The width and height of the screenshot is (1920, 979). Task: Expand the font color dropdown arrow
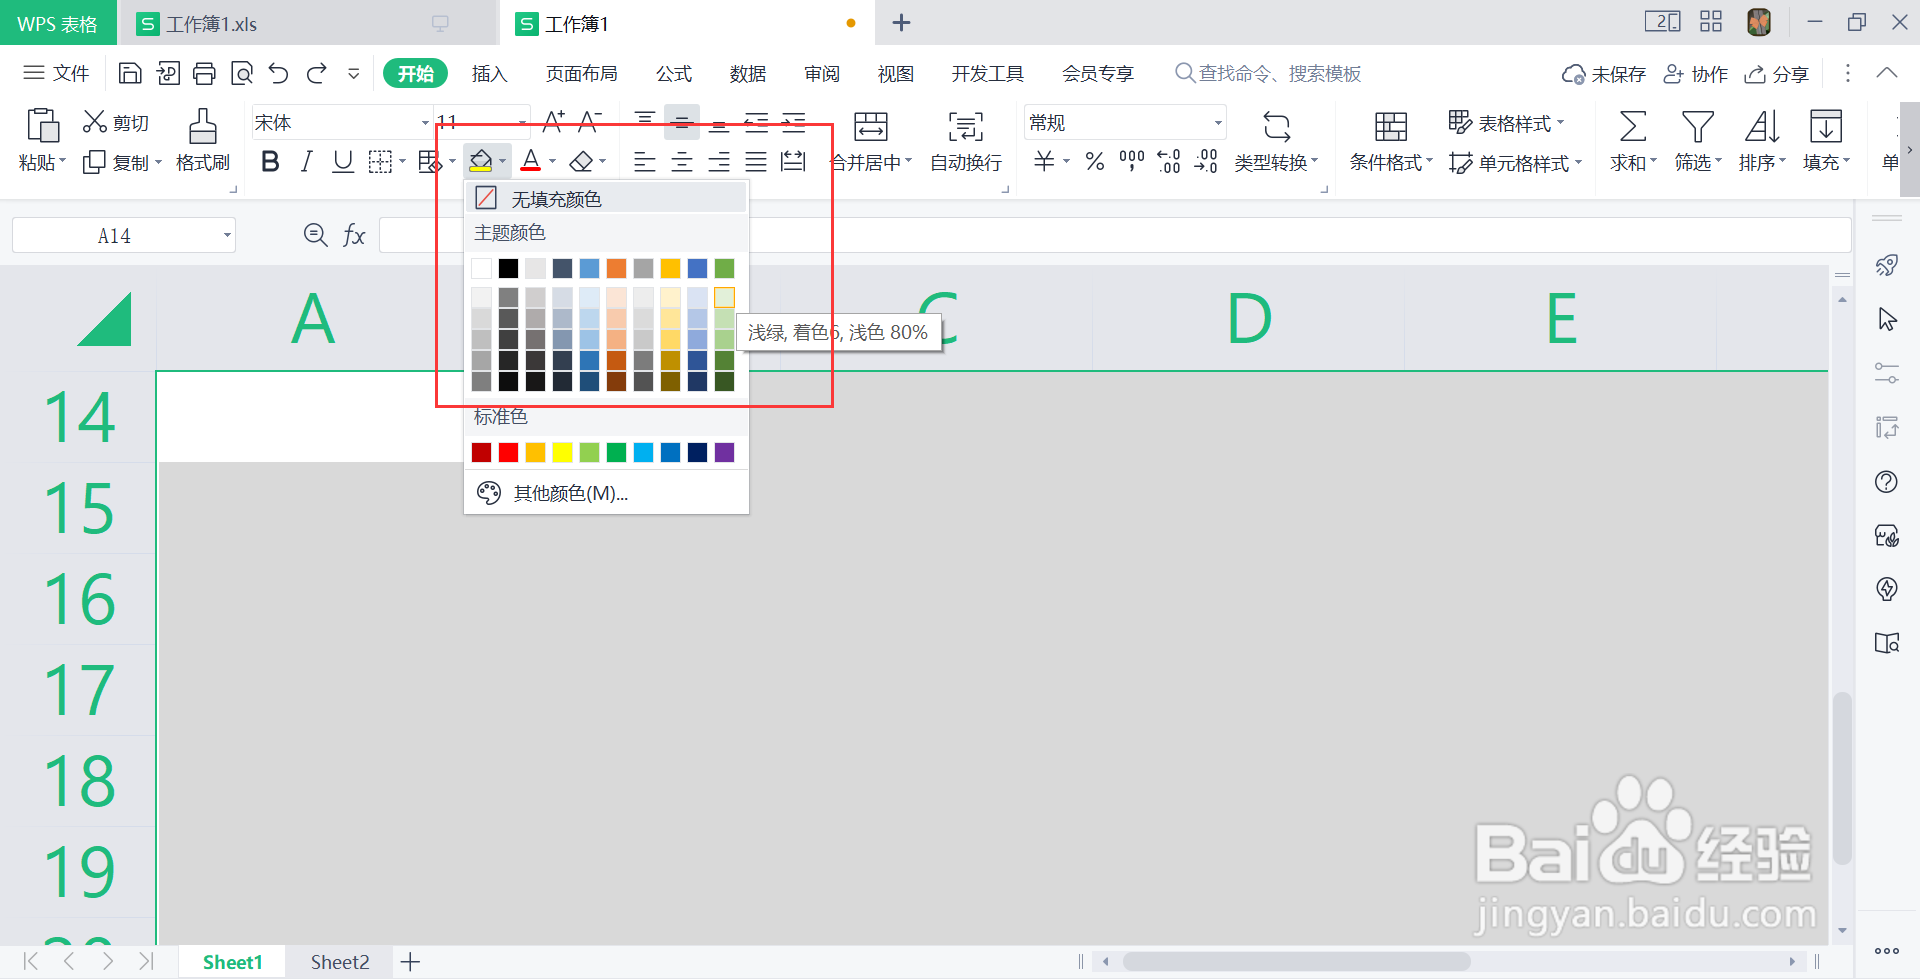pos(552,161)
